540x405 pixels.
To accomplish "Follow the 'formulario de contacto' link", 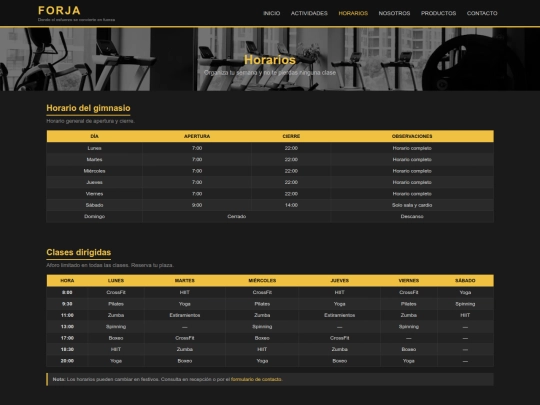I will [x=256, y=379].
